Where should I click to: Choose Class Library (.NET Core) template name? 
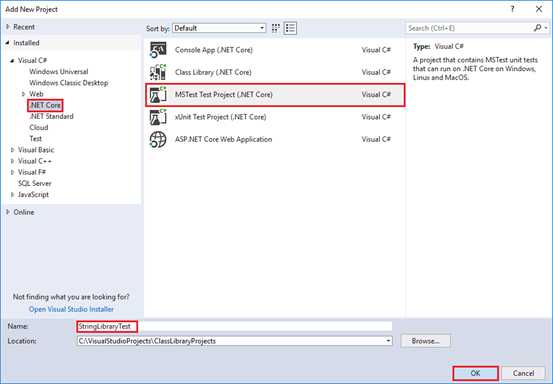[213, 72]
